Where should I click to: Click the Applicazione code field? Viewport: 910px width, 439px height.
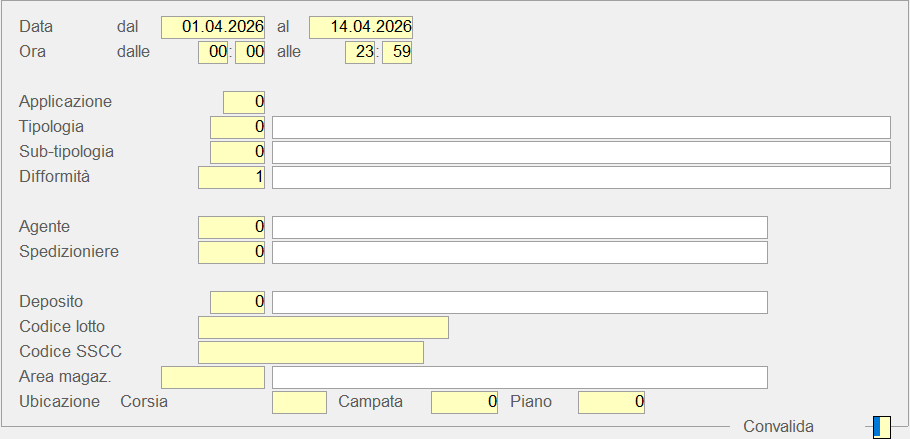pyautogui.click(x=244, y=102)
